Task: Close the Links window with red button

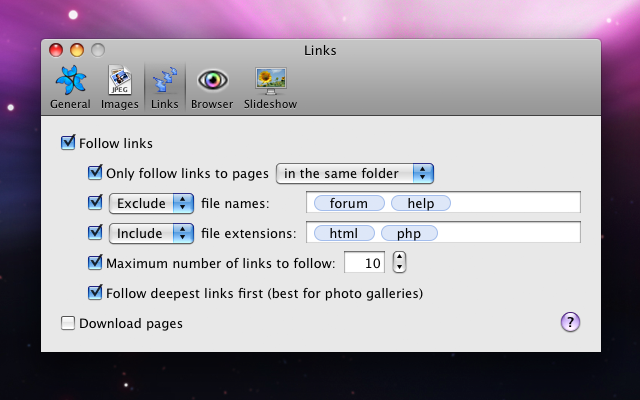Action: 56,50
